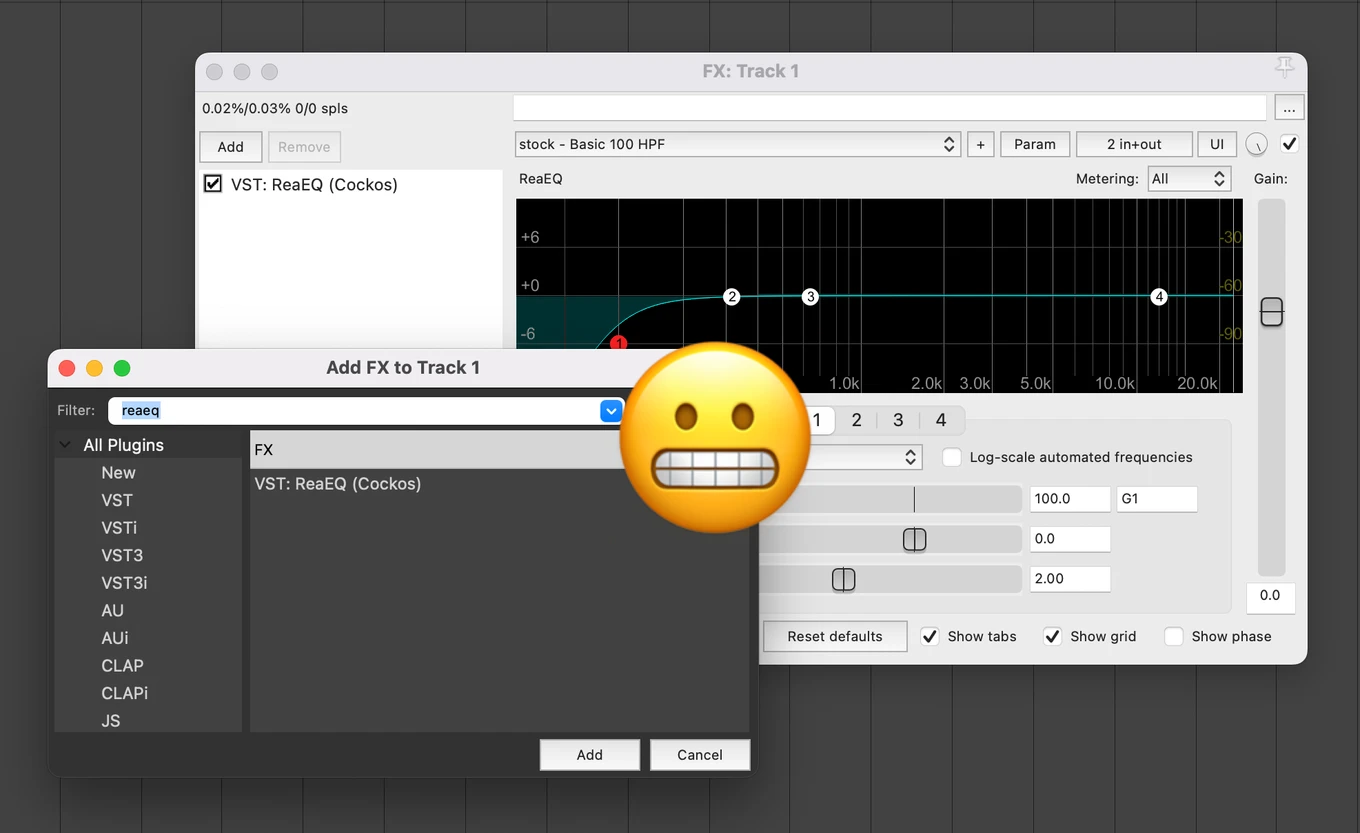This screenshot has width=1360, height=833.
Task: Enable Show phase option
Action: click(x=1174, y=636)
